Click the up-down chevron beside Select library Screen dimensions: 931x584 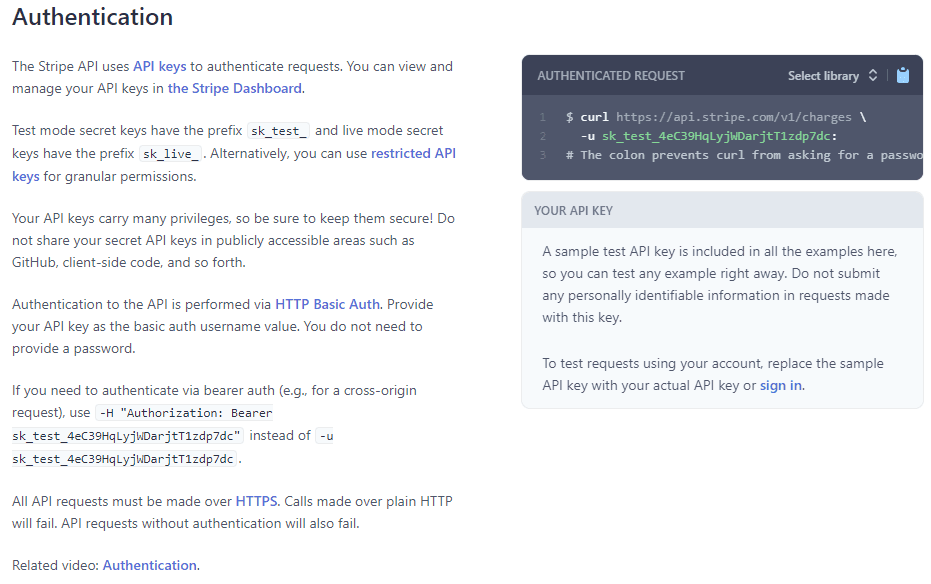(870, 75)
